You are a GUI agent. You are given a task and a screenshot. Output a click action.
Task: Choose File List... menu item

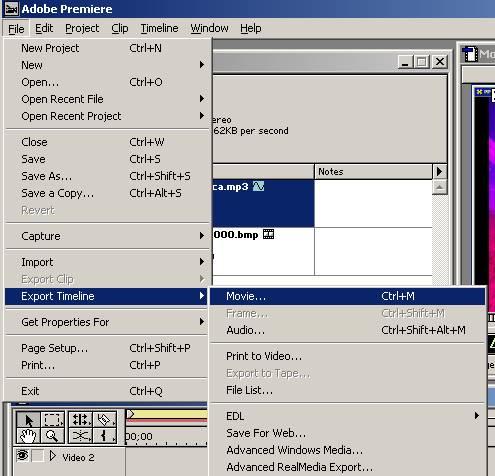pyautogui.click(x=348, y=390)
